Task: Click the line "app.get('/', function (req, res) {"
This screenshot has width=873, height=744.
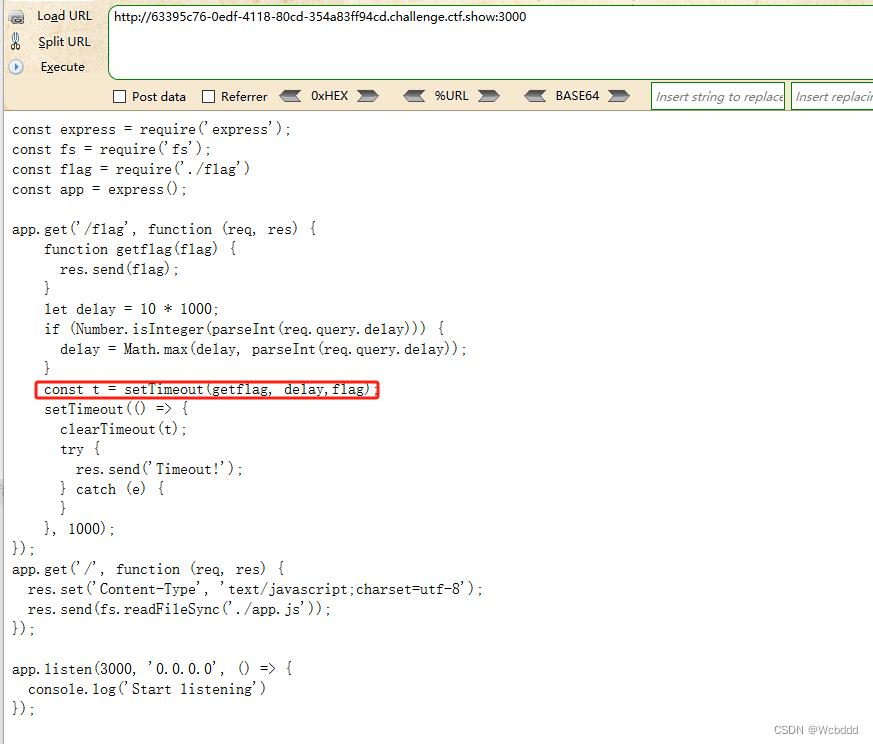Action: pyautogui.click(x=148, y=569)
